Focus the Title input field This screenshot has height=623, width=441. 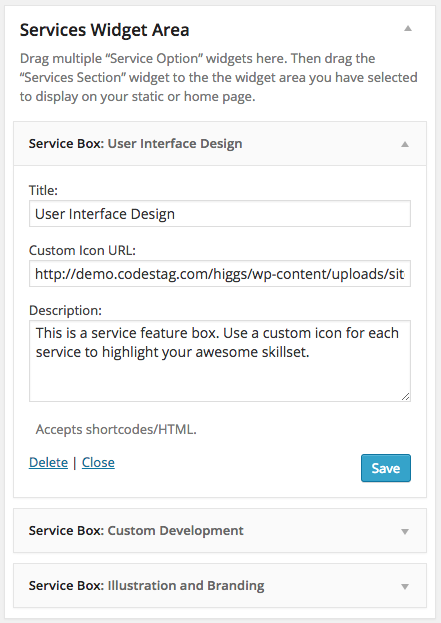(x=220, y=214)
